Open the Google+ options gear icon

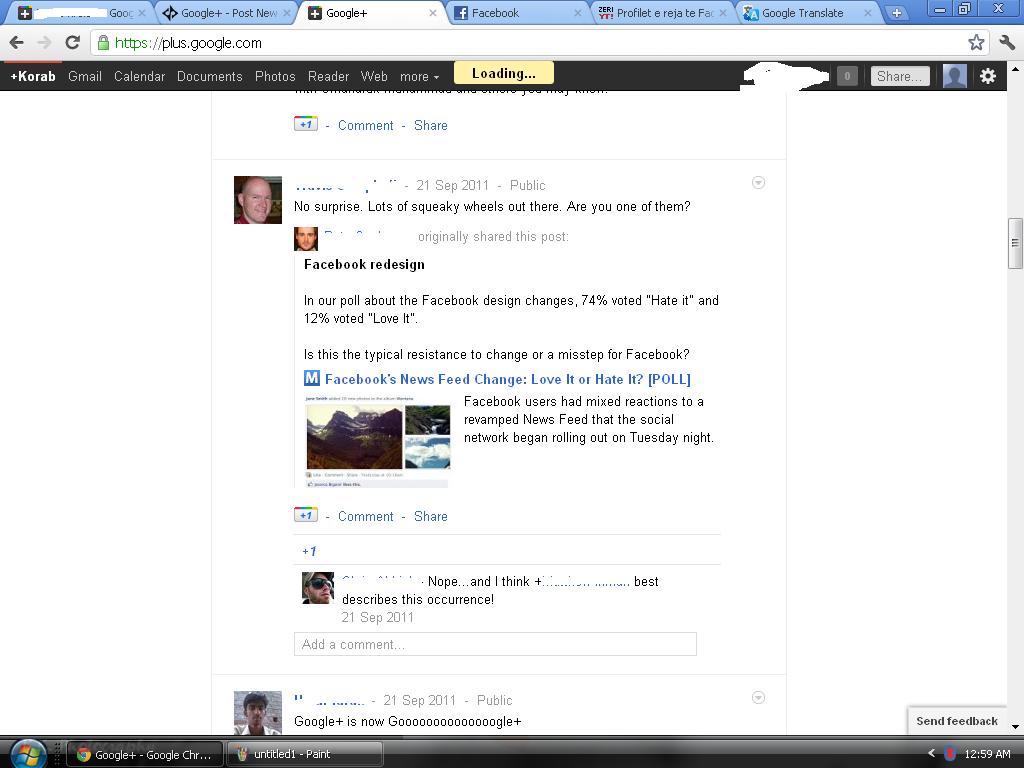tap(988, 76)
